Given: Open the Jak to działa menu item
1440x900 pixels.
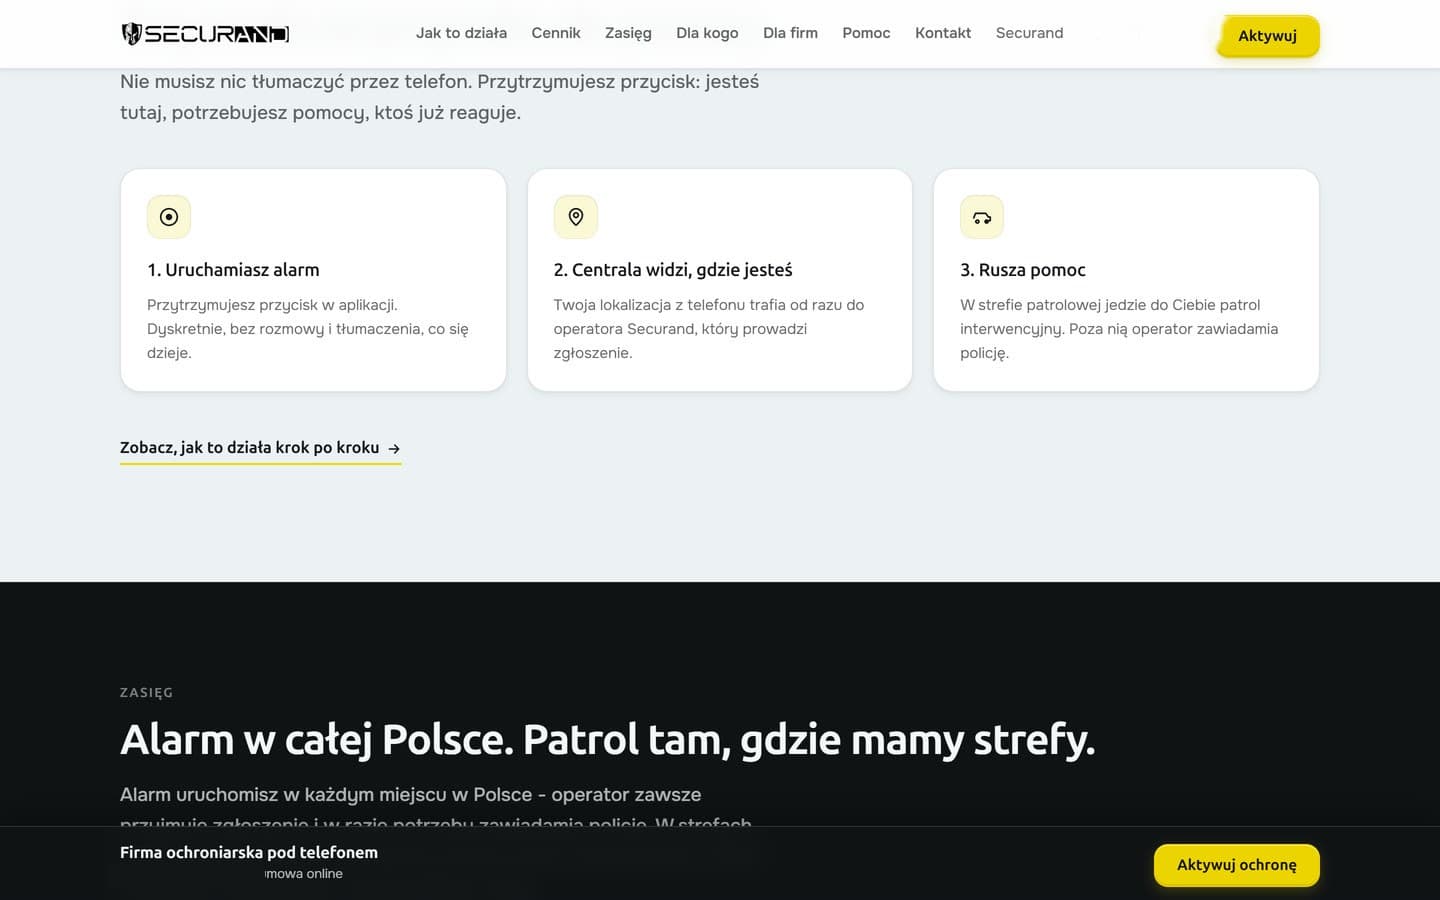Looking at the screenshot, I should coord(461,33).
